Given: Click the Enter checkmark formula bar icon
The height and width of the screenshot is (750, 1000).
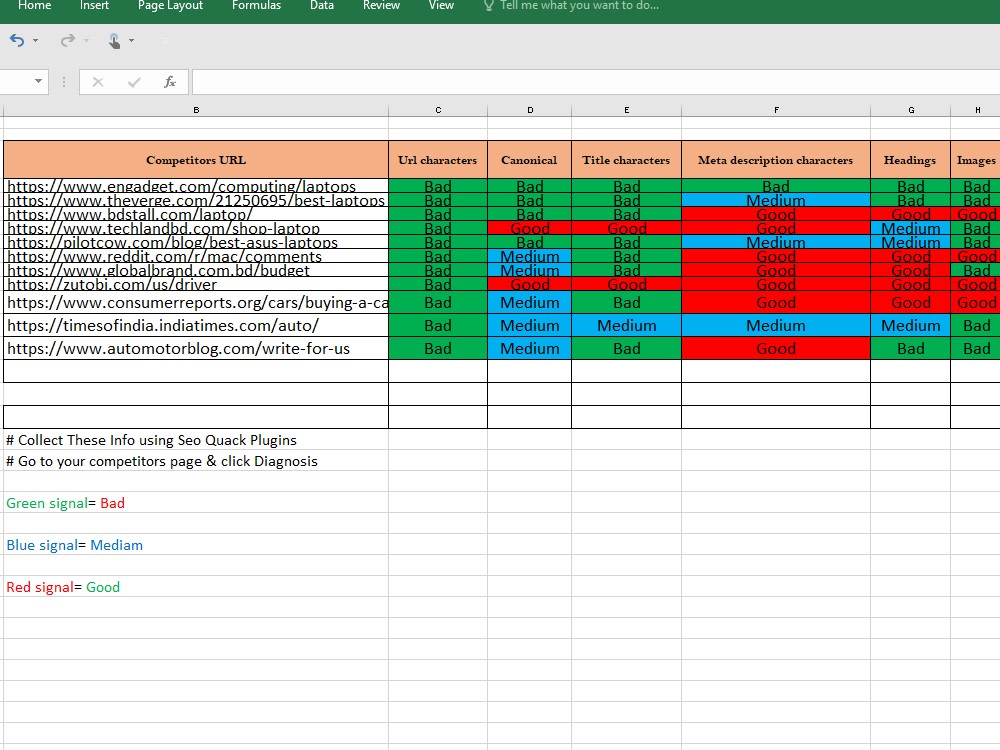Looking at the screenshot, I should click(134, 82).
